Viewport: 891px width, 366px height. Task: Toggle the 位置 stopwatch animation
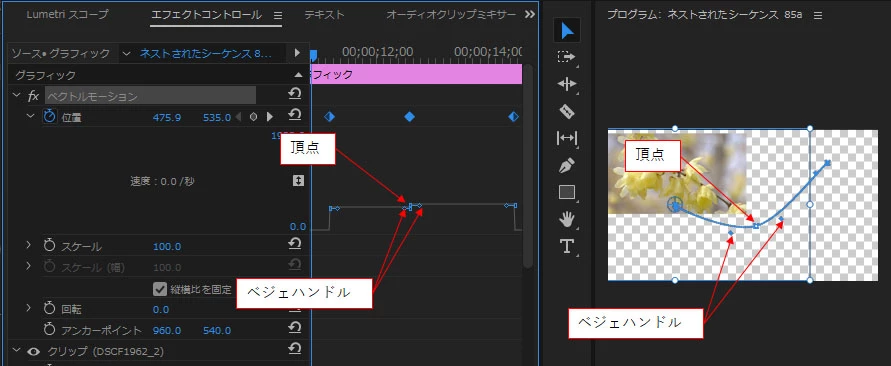pyautogui.click(x=50, y=117)
